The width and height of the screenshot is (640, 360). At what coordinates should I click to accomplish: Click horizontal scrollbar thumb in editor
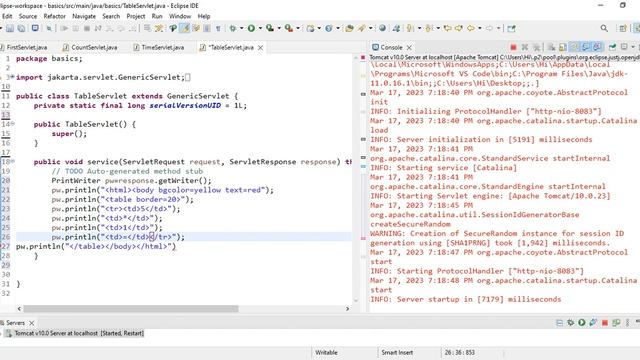coord(131,309)
